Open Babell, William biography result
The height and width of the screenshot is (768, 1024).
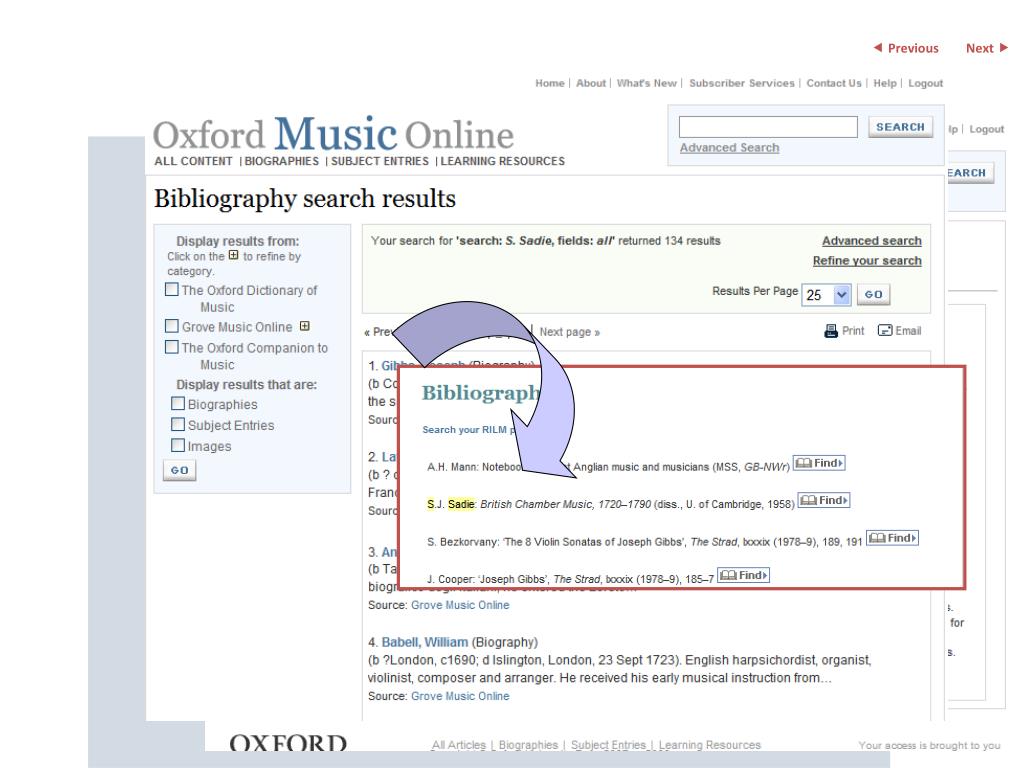pyautogui.click(x=424, y=642)
